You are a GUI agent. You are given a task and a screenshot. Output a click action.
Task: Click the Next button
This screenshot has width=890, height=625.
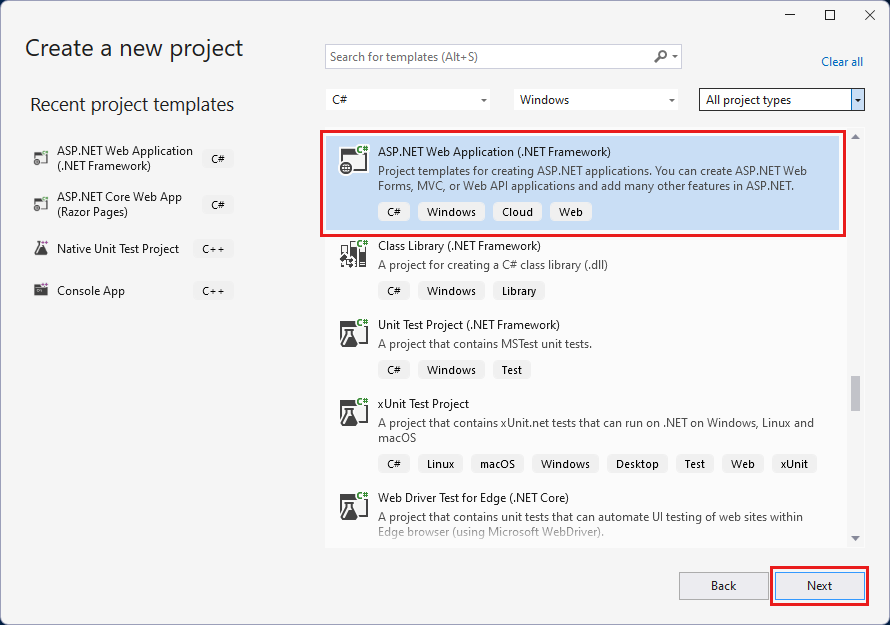click(819, 586)
